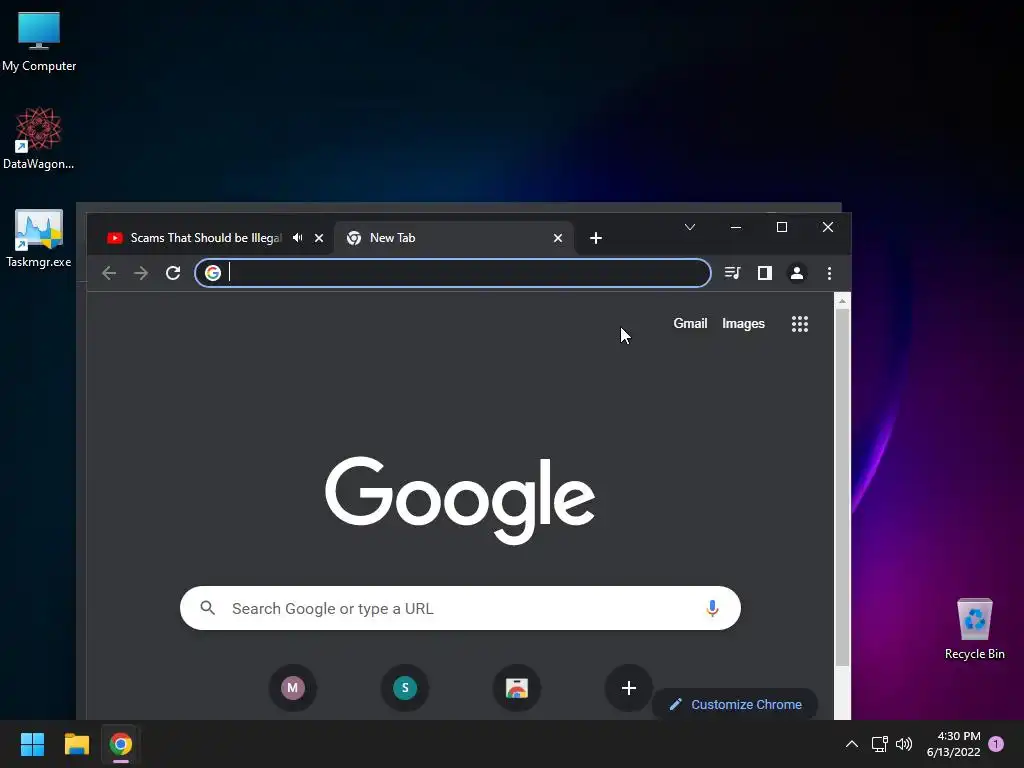This screenshot has height=768, width=1024.
Task: Open the Chrome three-dot menu
Action: pos(829,273)
